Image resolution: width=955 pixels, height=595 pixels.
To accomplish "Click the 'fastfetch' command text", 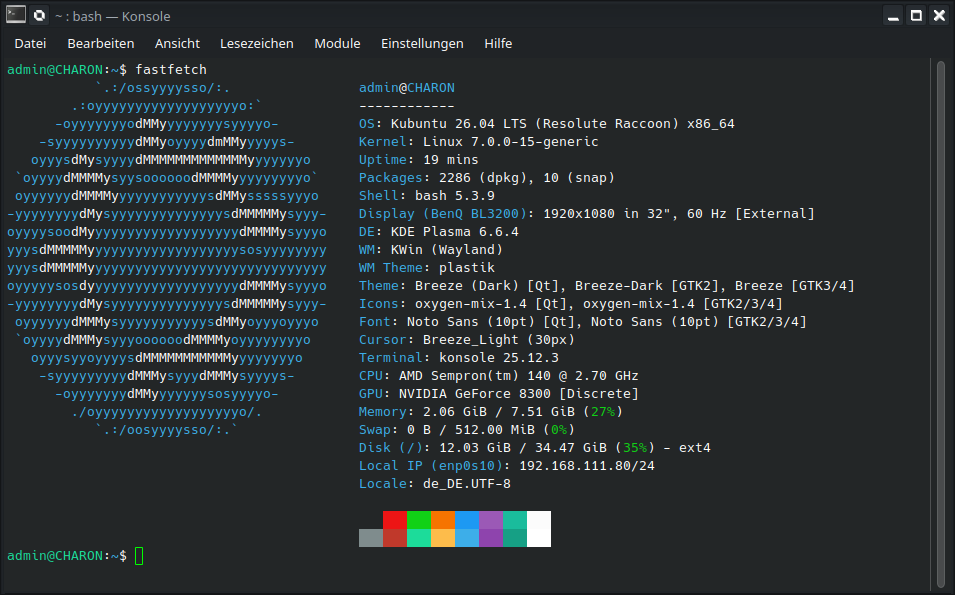I will click(171, 69).
